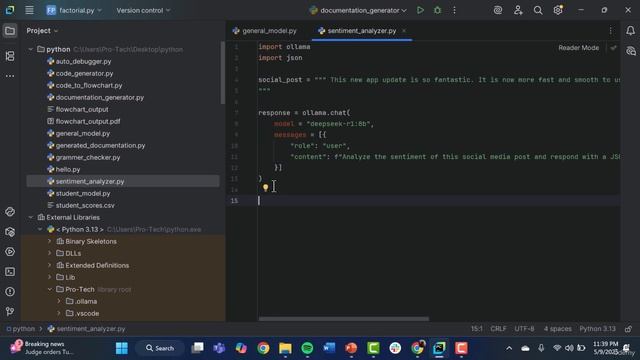Toggle Reader Mode in editor
The height and width of the screenshot is (360, 640).
click(578, 48)
